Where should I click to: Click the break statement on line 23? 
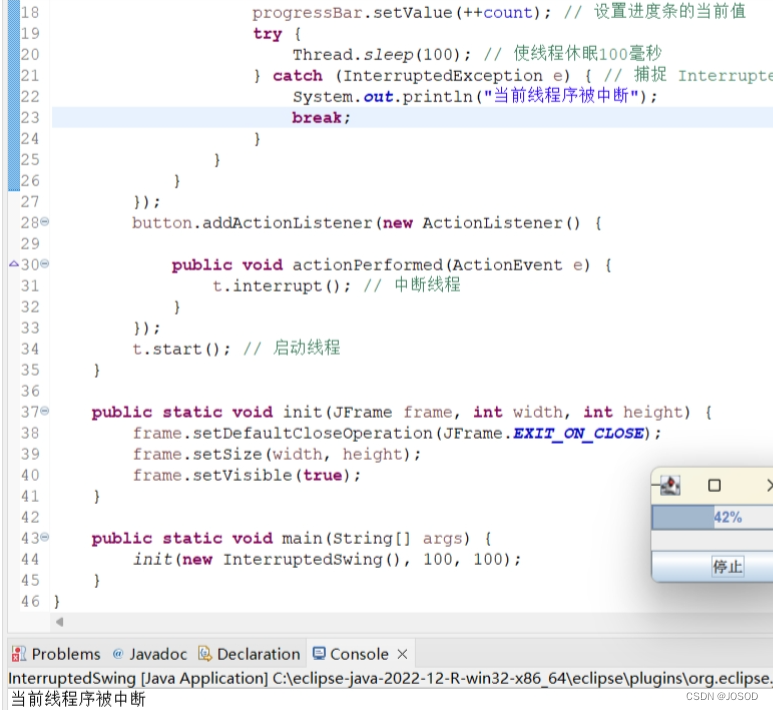320,118
